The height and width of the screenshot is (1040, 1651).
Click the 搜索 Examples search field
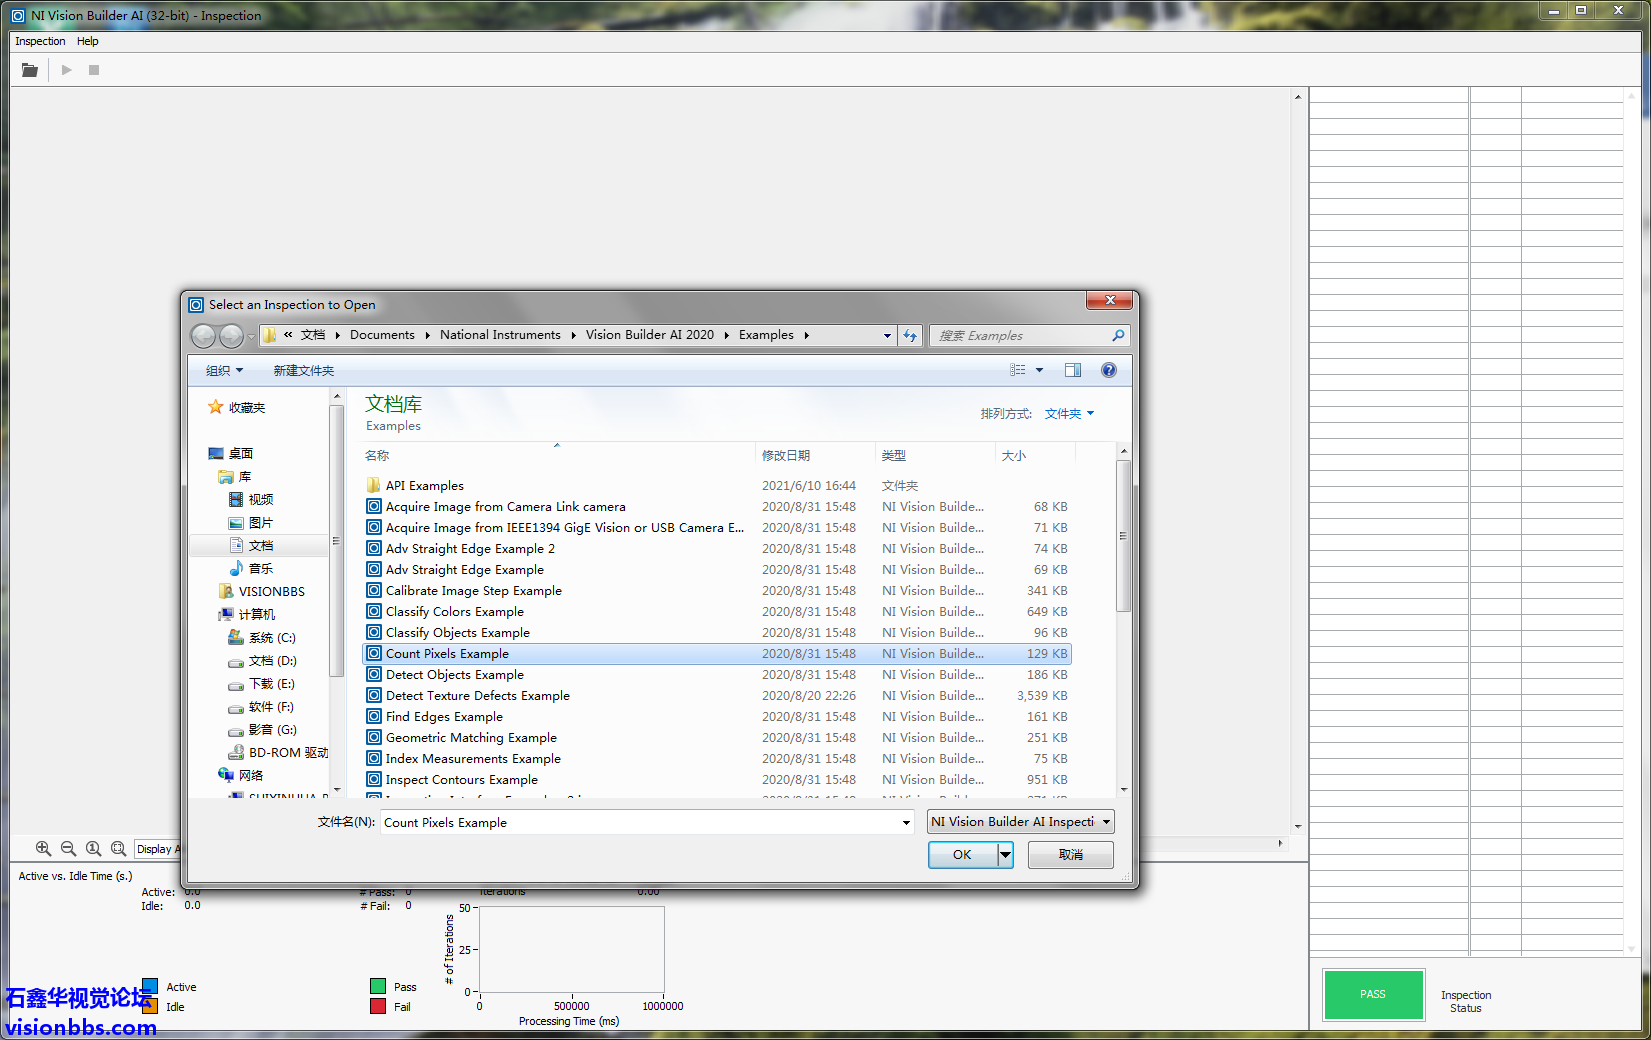1020,336
